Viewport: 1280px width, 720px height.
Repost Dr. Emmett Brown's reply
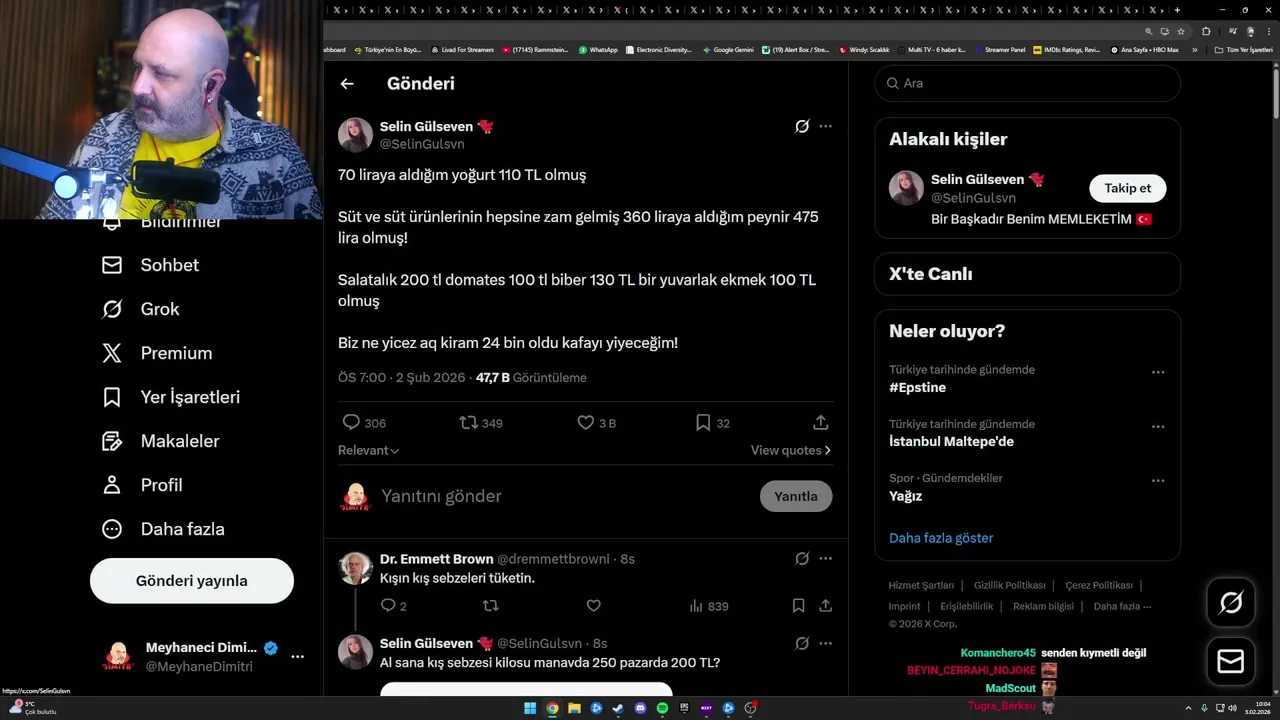coord(490,606)
